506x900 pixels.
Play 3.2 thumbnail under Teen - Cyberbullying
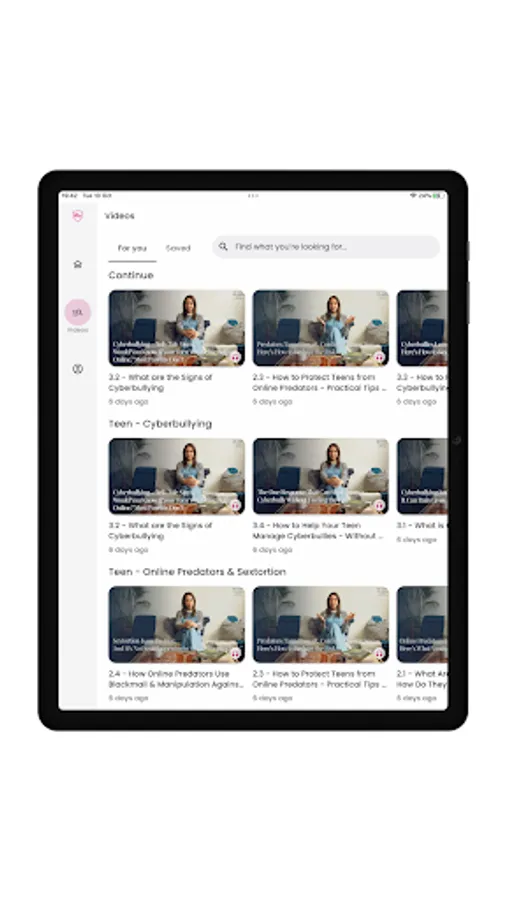(177, 476)
